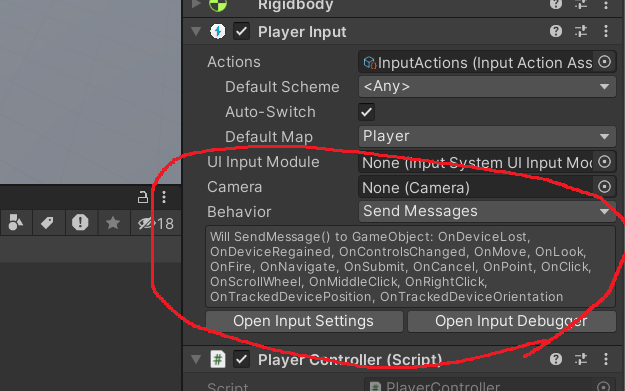Click the Camera label
Viewport: 625px width, 391px height.
pos(235,187)
